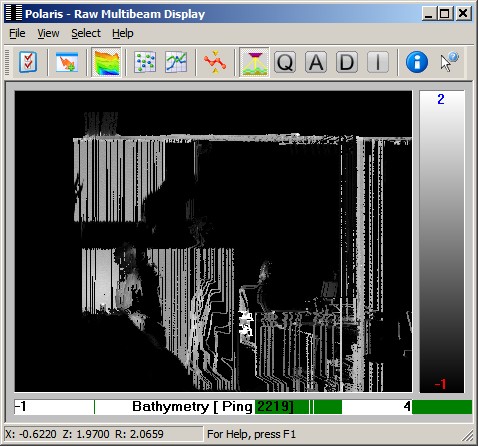Viewport: 478px width, 446px height.
Task: Open the line graph profile icon
Action: (176, 62)
